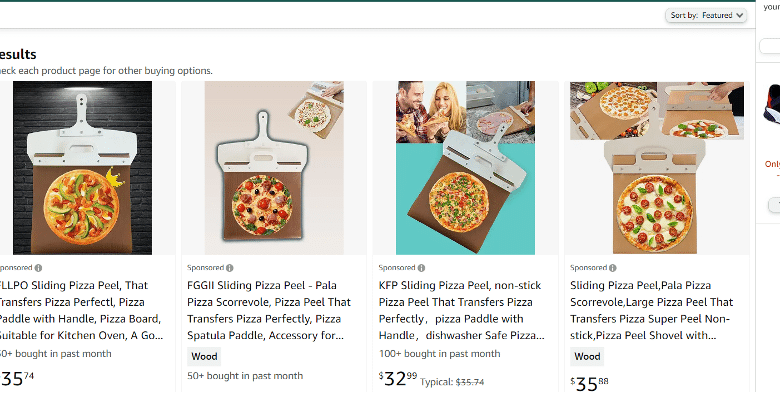This screenshot has width=780, height=395.
Task: Open the Sort by Featured dropdown
Action: pos(706,15)
